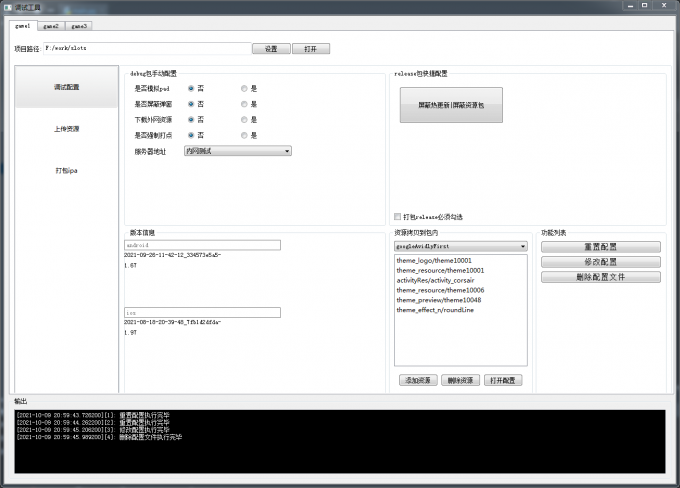Viewport: 680px width, 488px height.
Task: Click the 修改配置 button
Action: (601, 262)
